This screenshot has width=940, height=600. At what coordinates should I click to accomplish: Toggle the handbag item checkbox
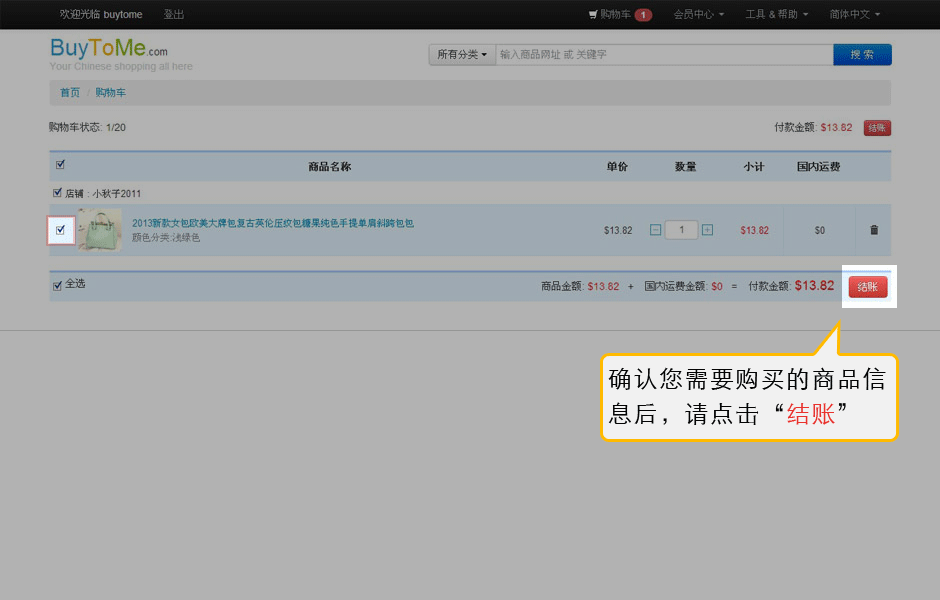pos(61,230)
